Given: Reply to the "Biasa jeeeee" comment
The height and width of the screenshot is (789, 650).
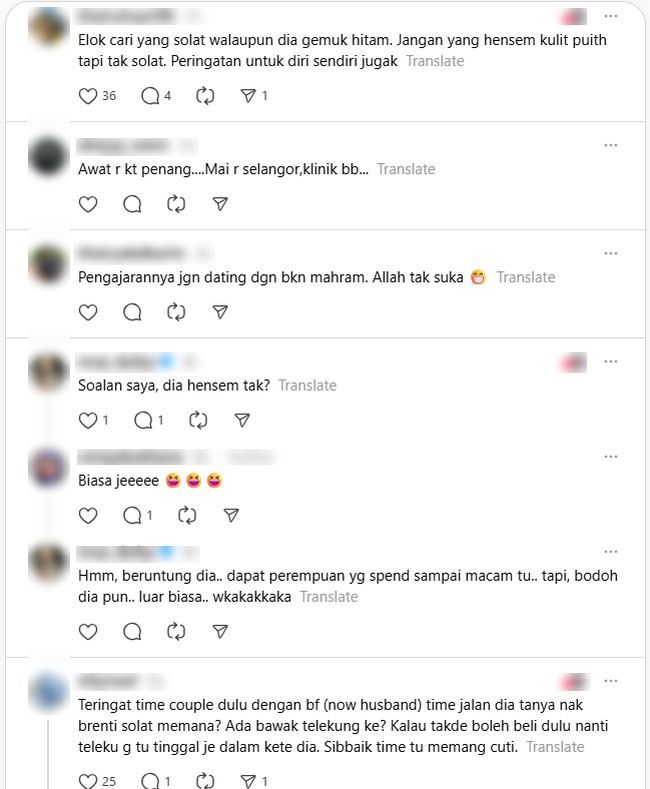Looking at the screenshot, I should (132, 515).
